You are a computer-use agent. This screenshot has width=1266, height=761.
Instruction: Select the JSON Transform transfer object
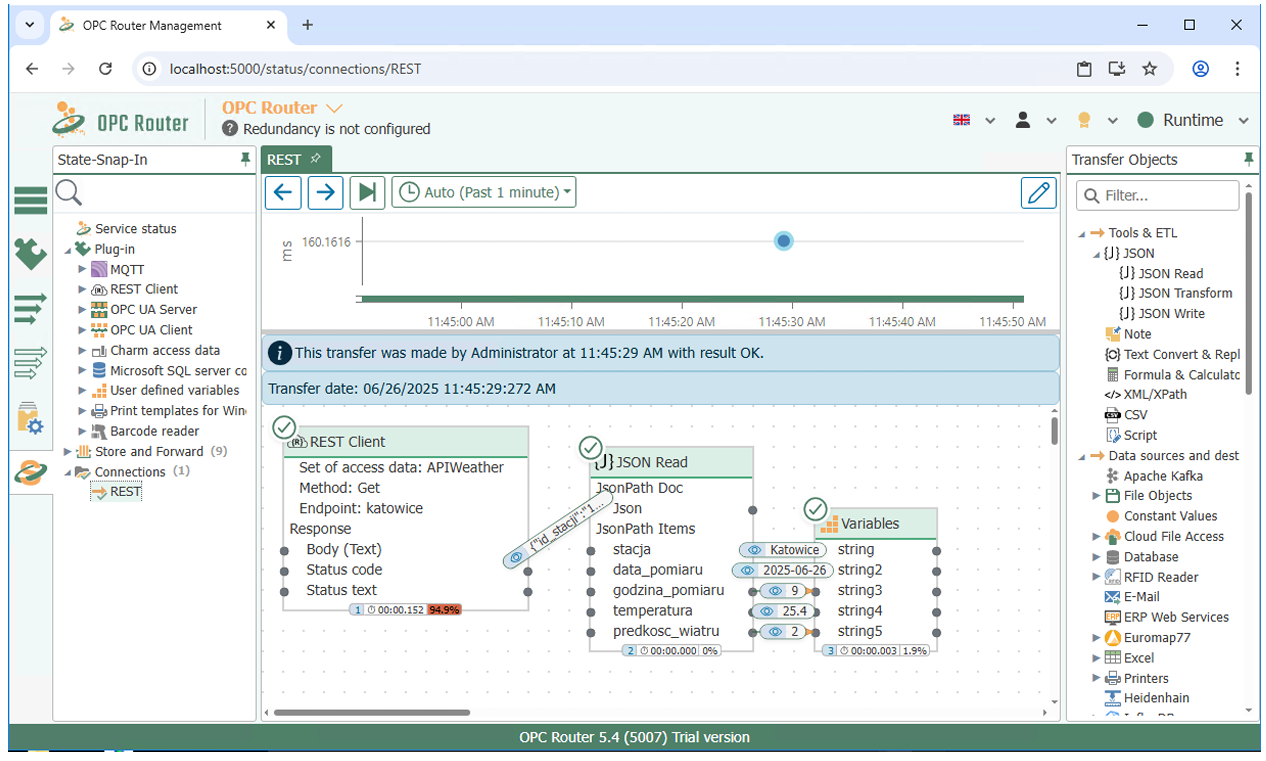[x=1175, y=293]
